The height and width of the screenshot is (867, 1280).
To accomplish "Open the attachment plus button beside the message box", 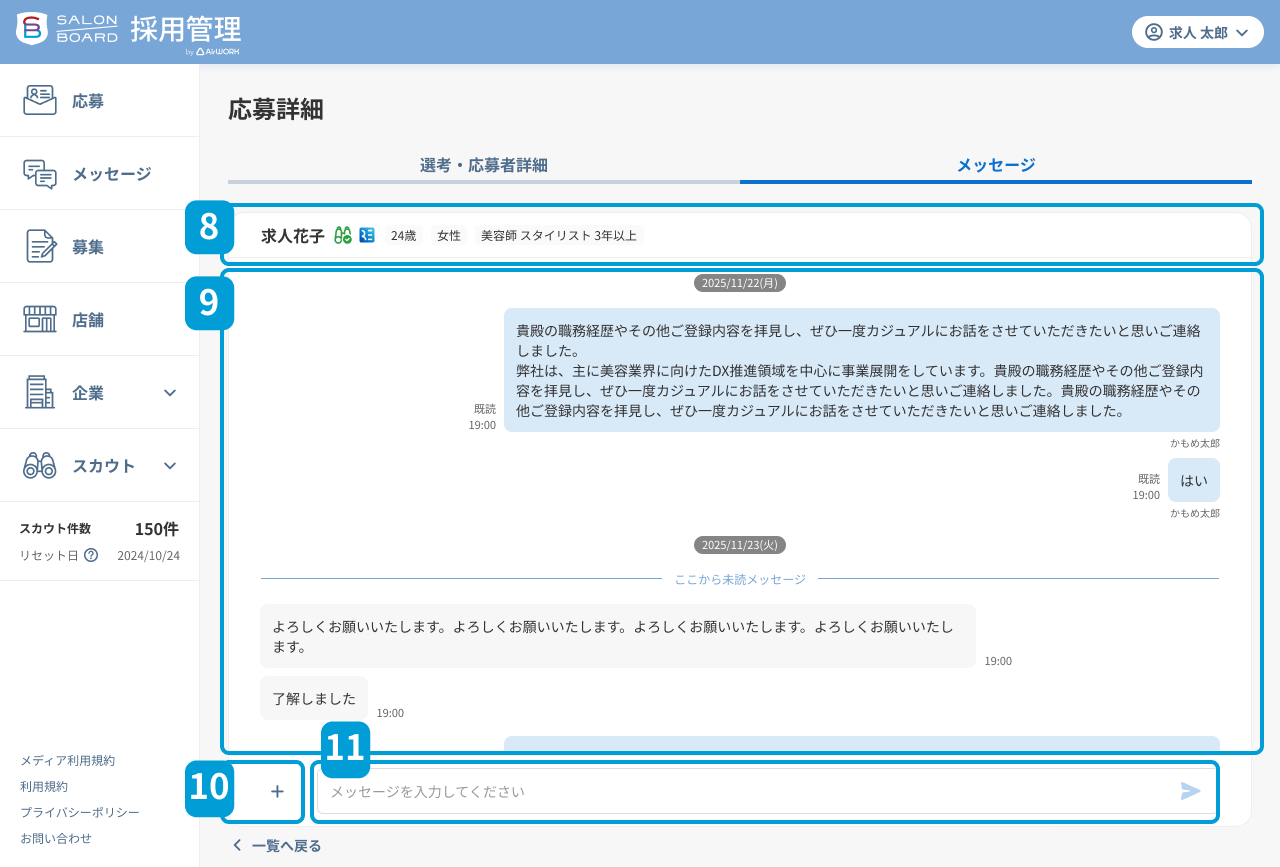I will click(277, 791).
